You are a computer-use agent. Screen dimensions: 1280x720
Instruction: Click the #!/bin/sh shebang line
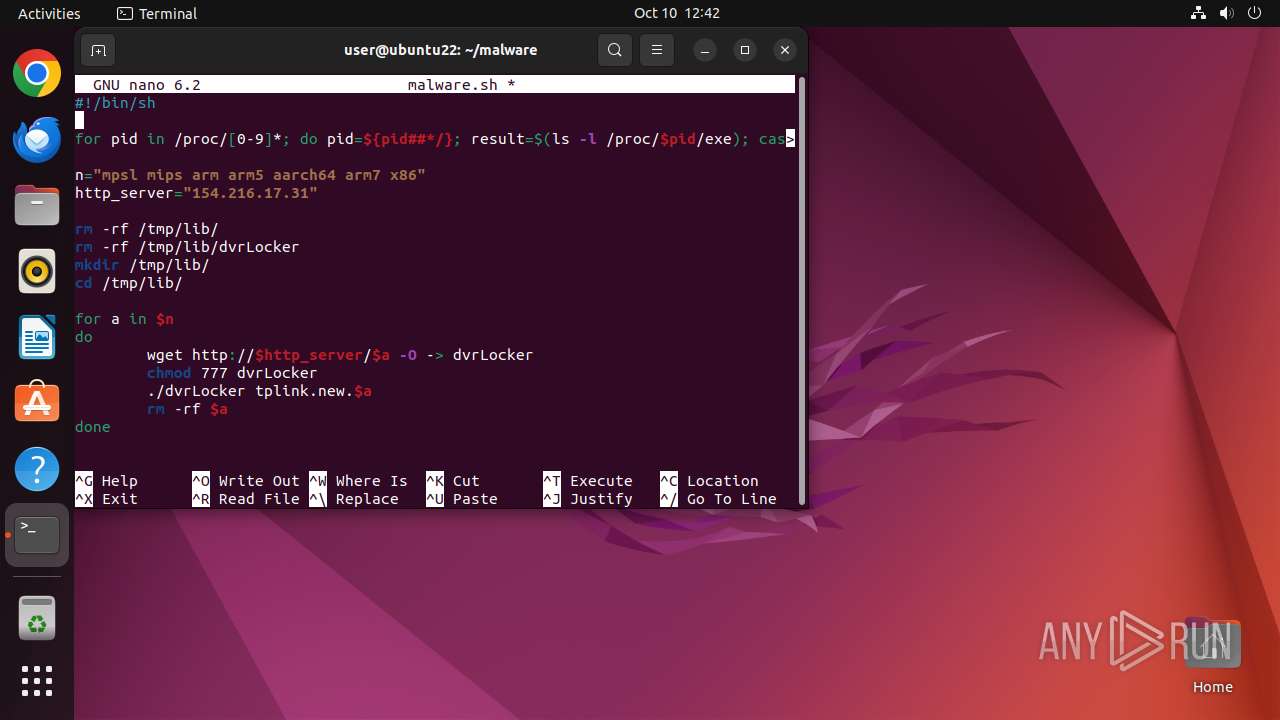pos(115,103)
